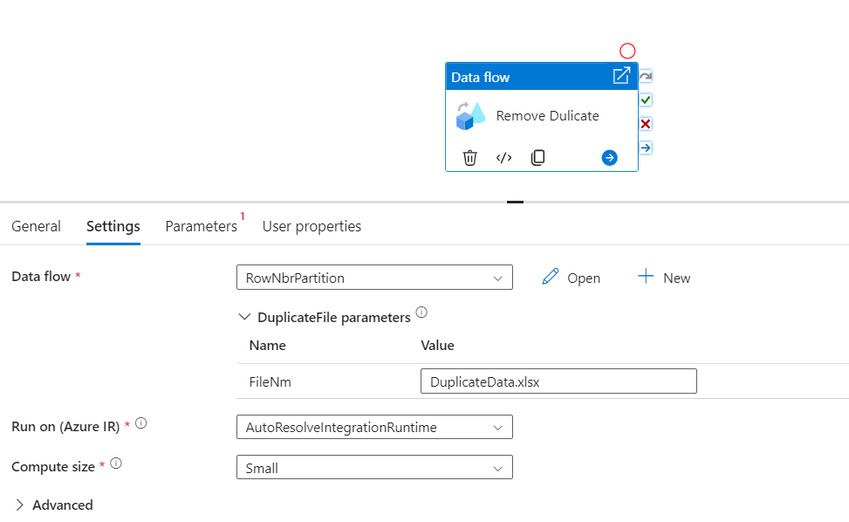
Task: Open the AutoResolveIntegrationRuntime dropdown
Action: (x=374, y=427)
